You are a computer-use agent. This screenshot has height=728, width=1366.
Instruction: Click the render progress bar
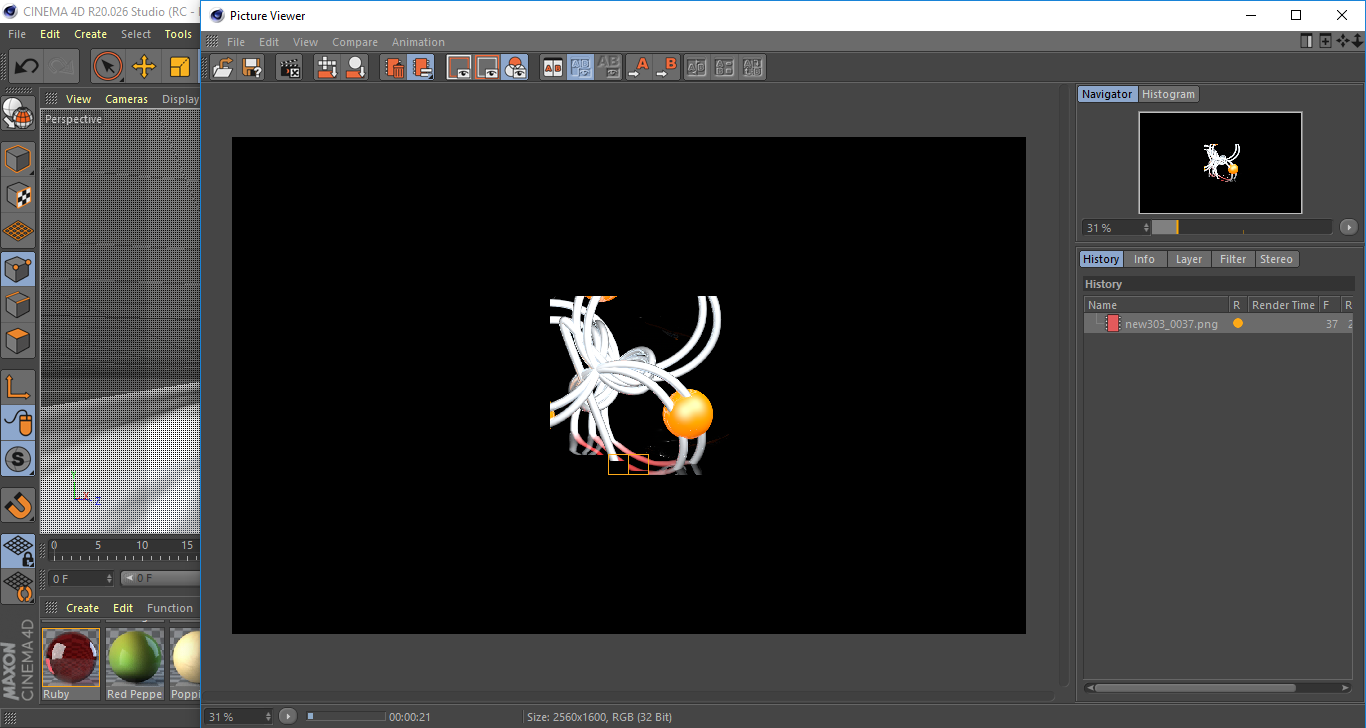tap(346, 716)
